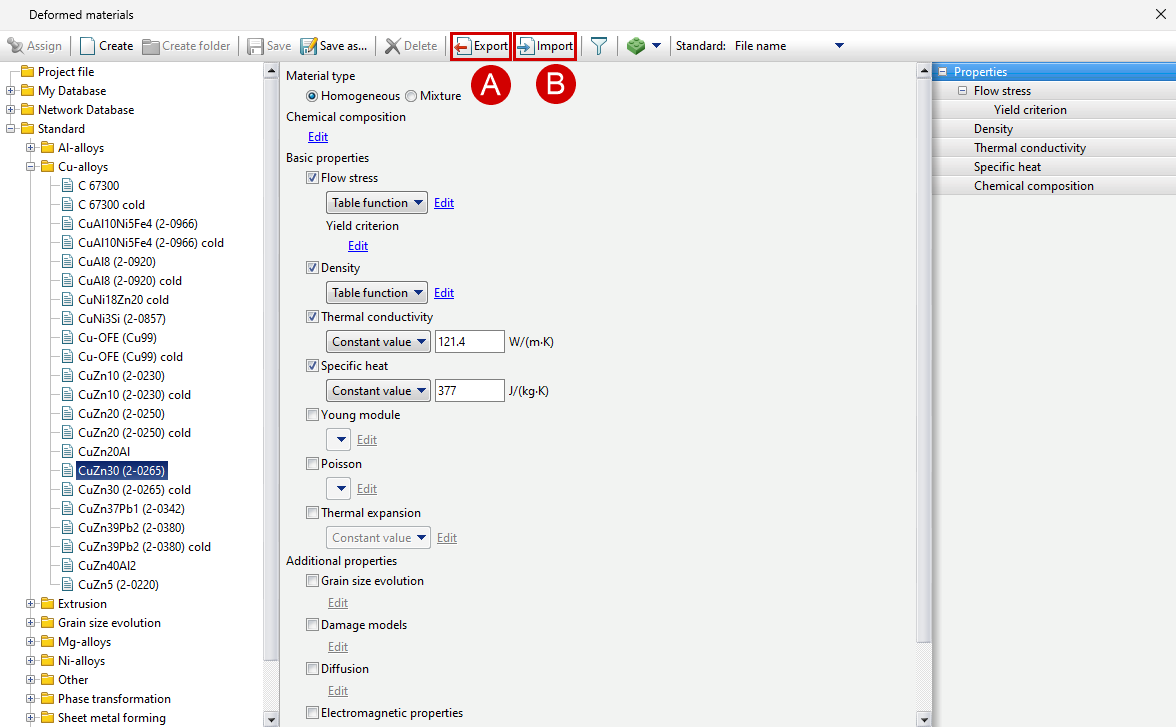Select the Mixture material type
The image size is (1176, 727).
point(411,96)
